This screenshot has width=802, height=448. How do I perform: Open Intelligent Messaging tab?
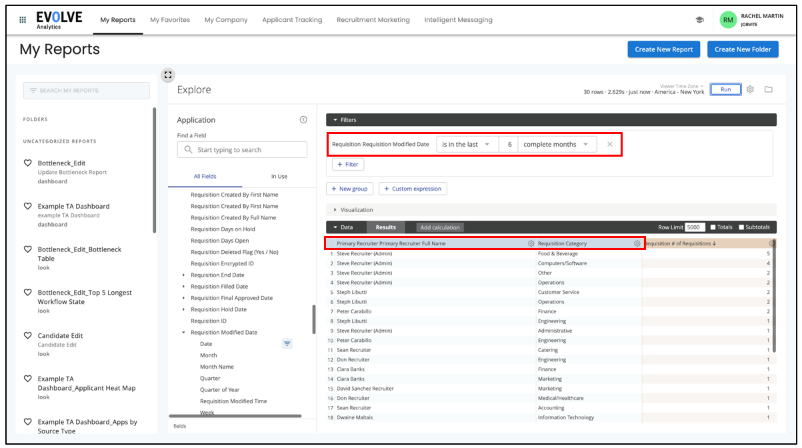[458, 20]
